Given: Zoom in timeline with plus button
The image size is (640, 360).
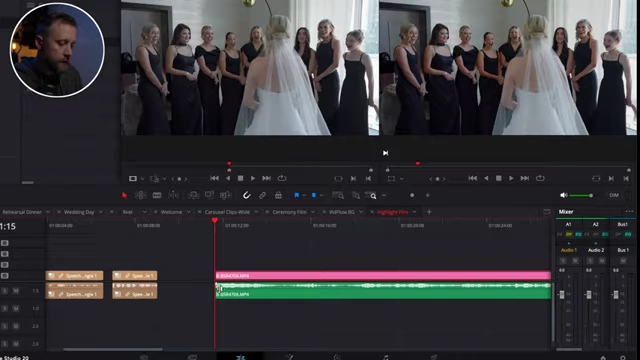Looking at the screenshot, I should (x=428, y=195).
